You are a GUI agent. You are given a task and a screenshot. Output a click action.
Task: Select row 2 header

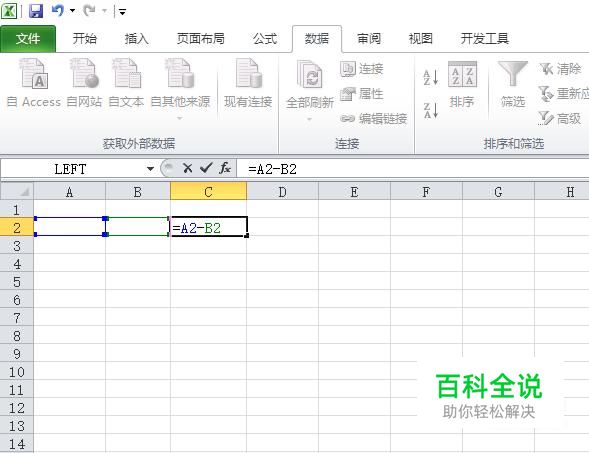(17, 227)
